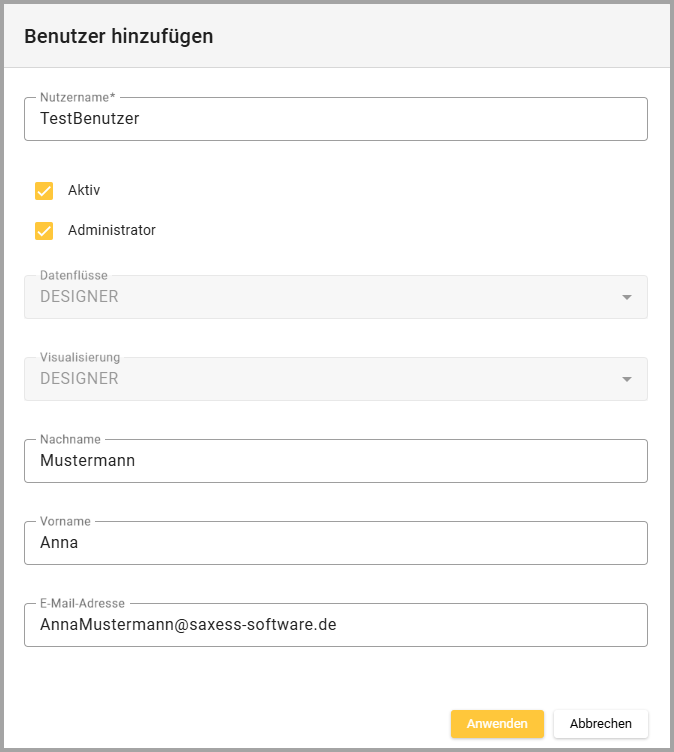
Task: Click into the E-Mail-Adresse input field
Action: 335,625
